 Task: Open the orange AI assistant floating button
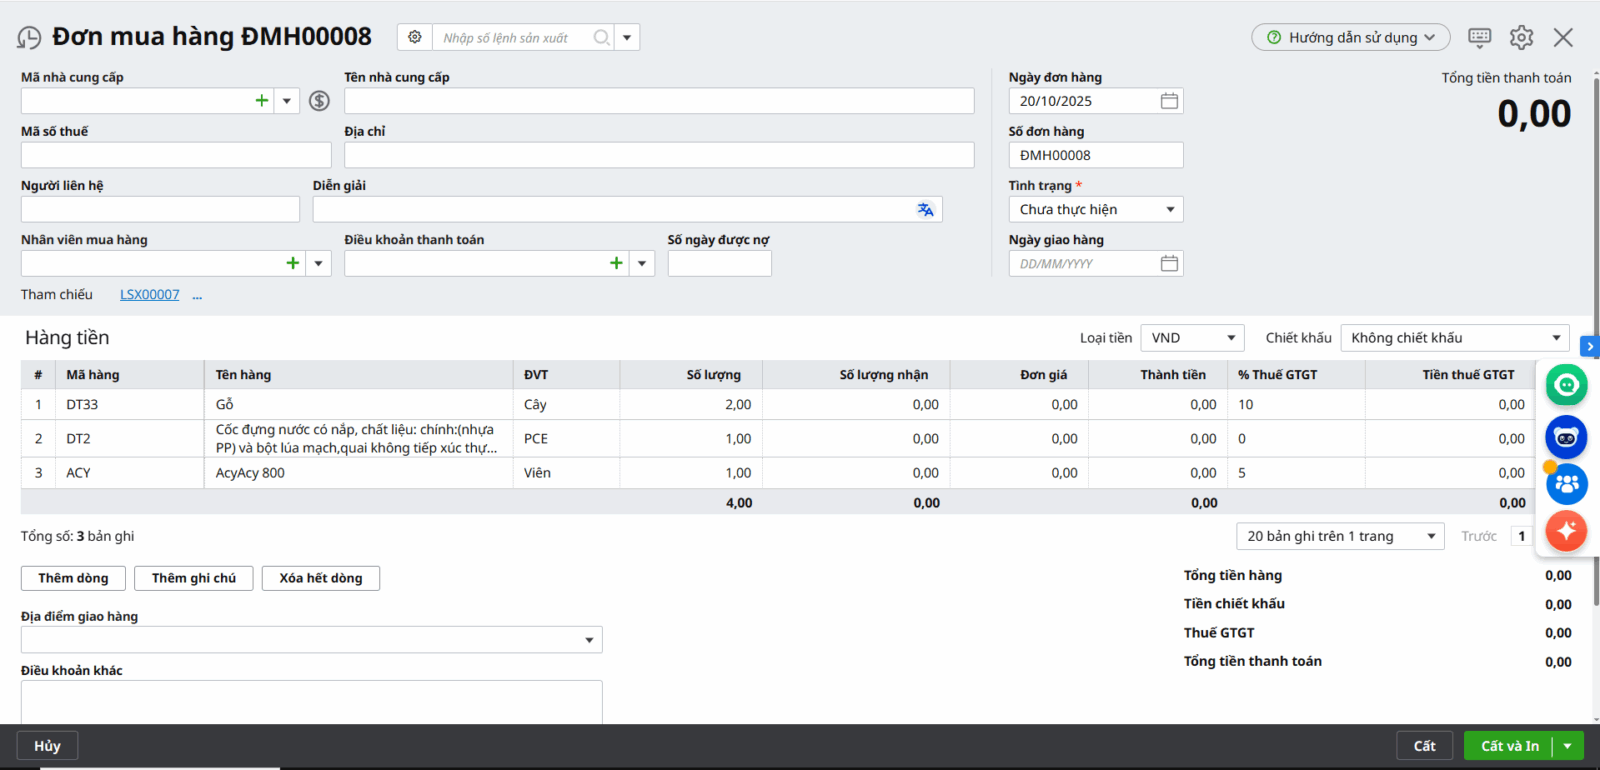(x=1566, y=530)
